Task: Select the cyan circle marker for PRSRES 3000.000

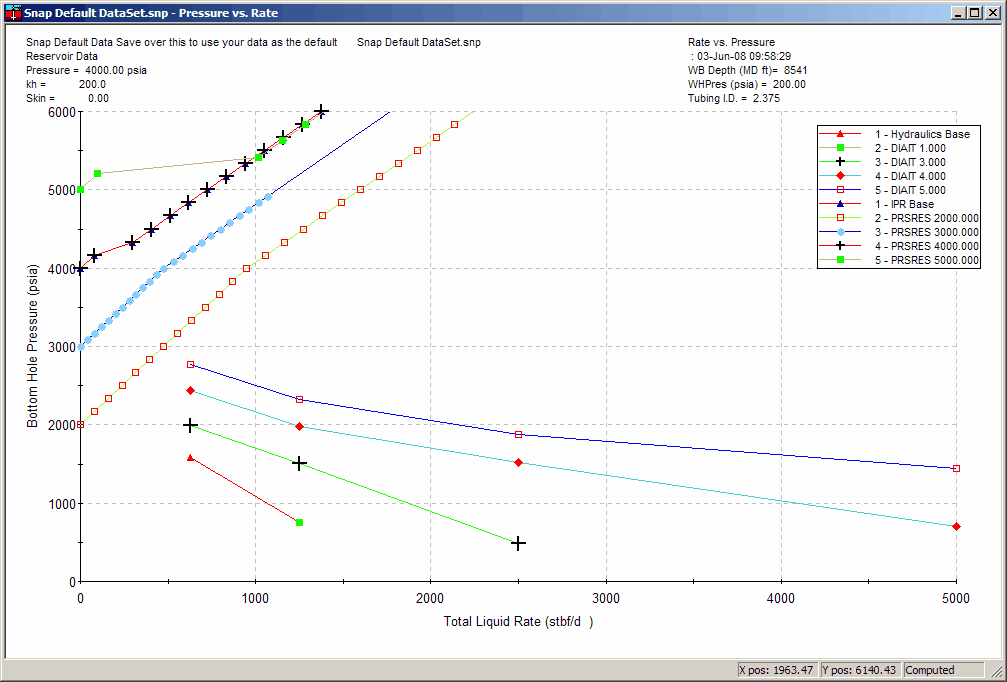Action: (841, 232)
